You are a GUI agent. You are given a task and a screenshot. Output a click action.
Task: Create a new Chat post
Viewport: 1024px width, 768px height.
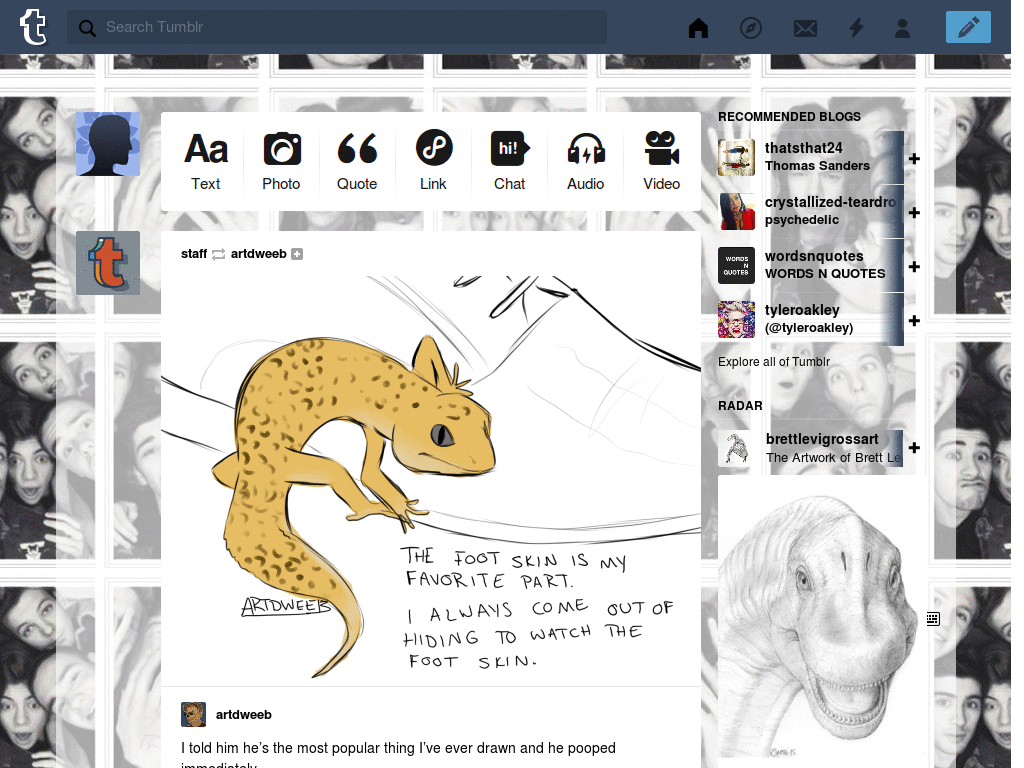(509, 161)
